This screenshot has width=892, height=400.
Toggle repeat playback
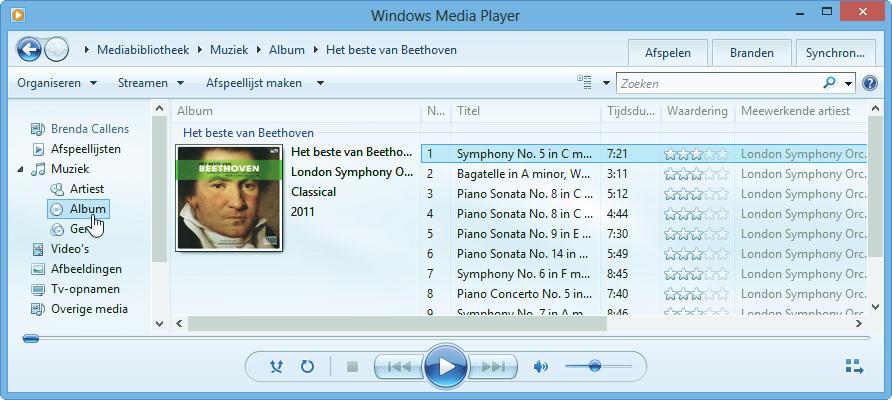point(307,367)
